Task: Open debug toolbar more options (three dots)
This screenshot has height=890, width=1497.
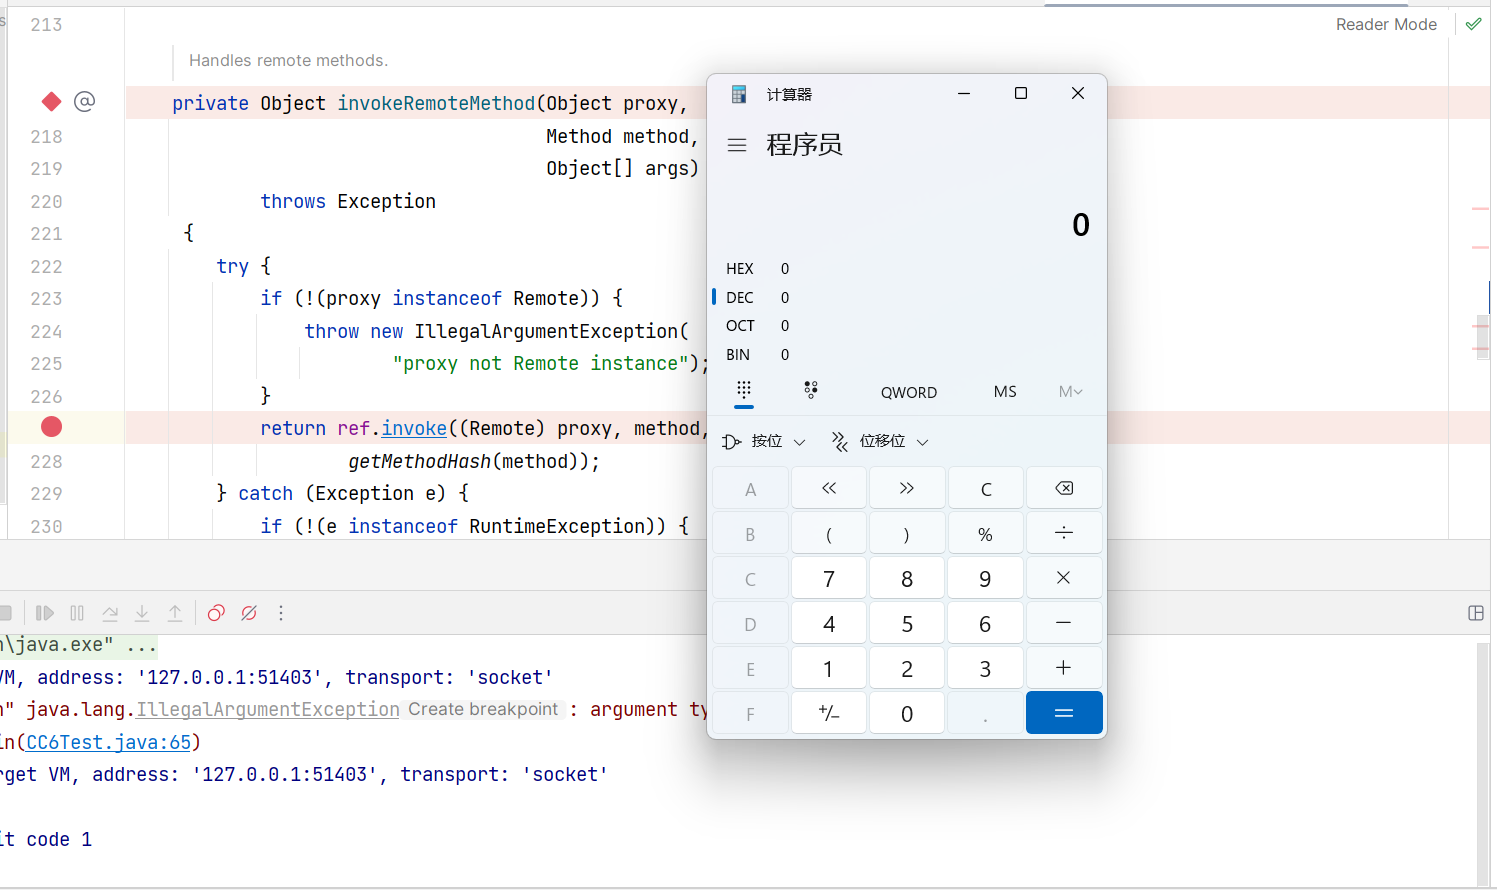Action: tap(281, 613)
